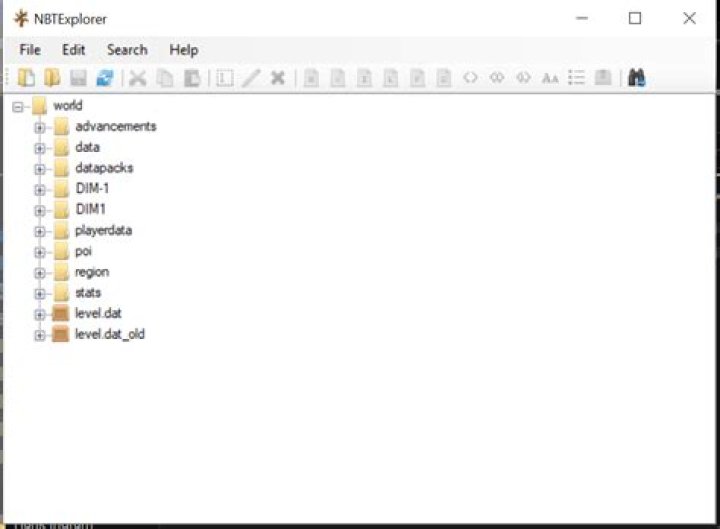This screenshot has width=720, height=529.
Task: Select the poi tree item
Action: [x=83, y=251]
